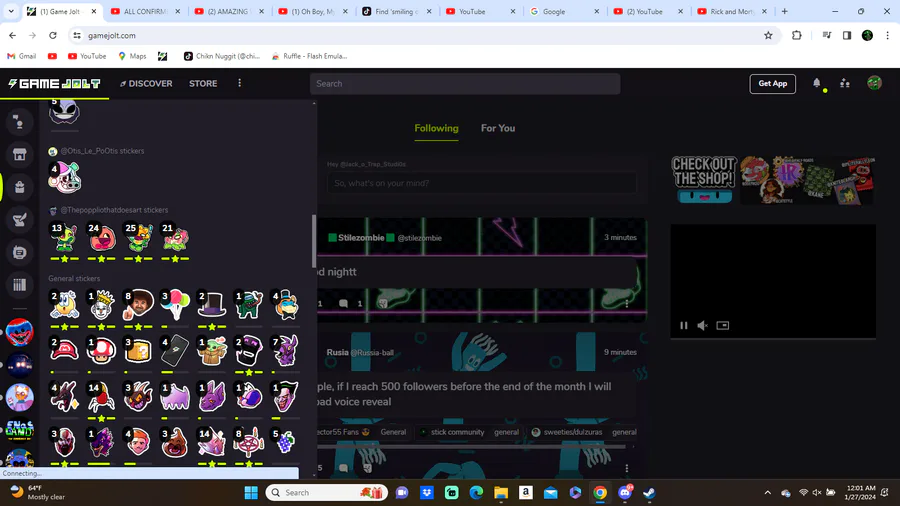This screenshot has width=900, height=506.
Task: Open the Russia-ball post options menu
Action: pos(627,468)
